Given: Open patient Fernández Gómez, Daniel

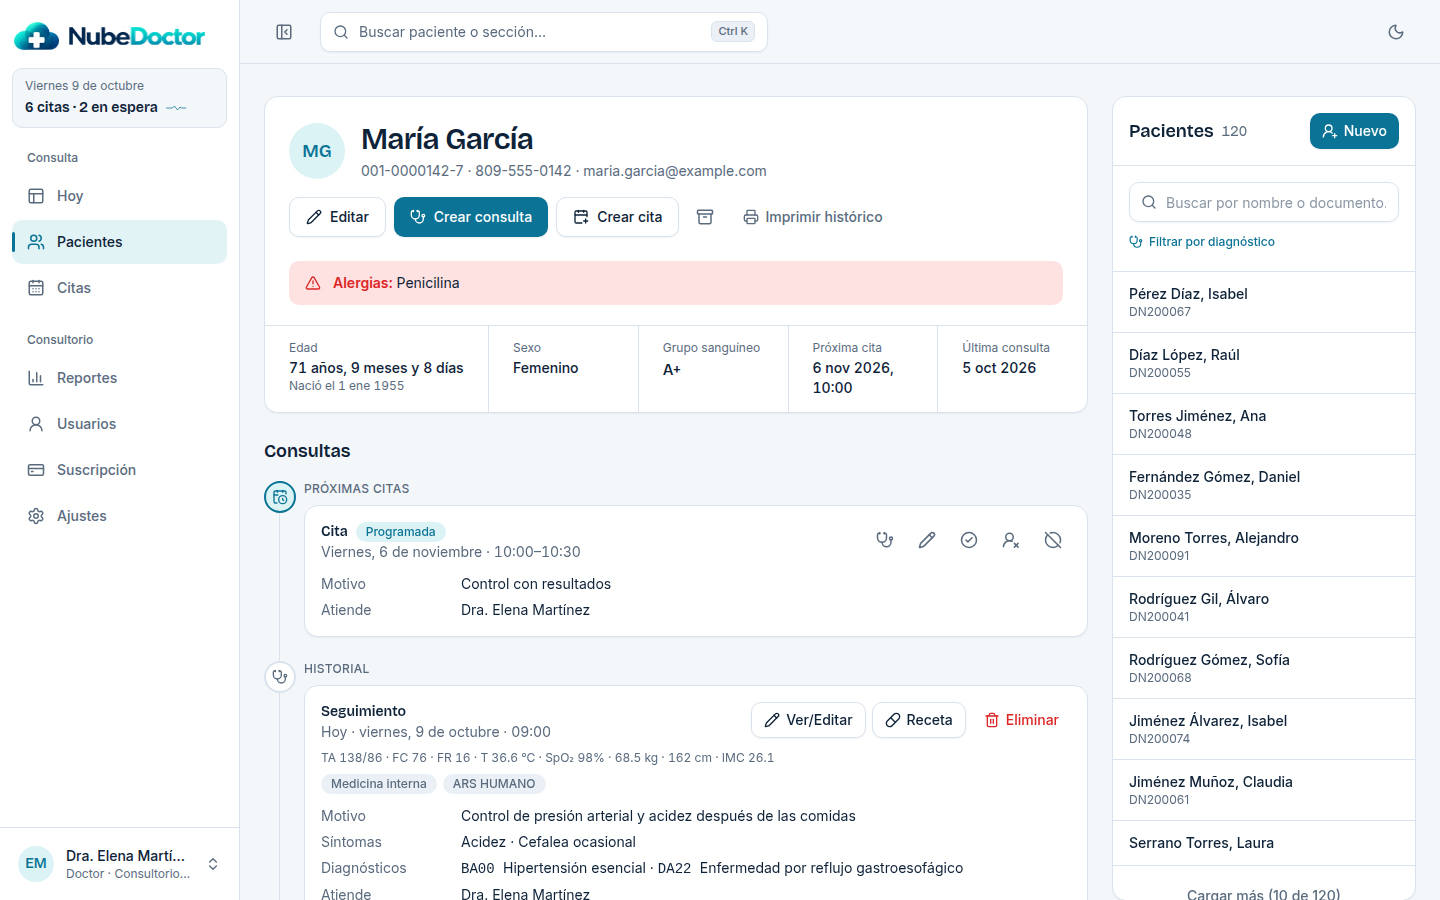Looking at the screenshot, I should click(x=1264, y=485).
